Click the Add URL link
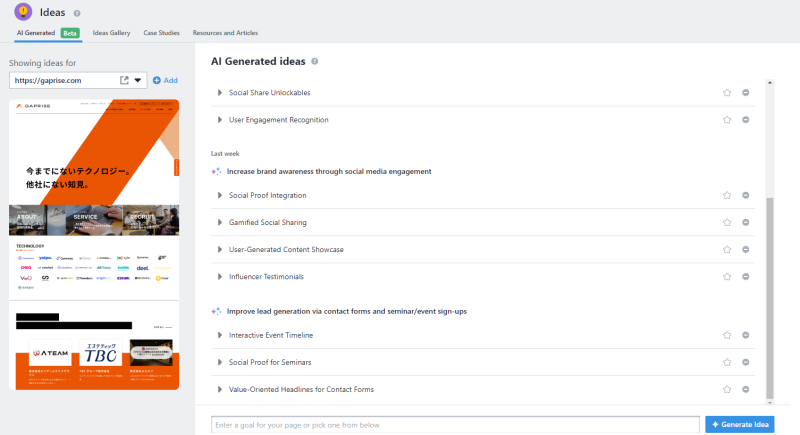Screen dimensions: 800x435 [x=165, y=80]
